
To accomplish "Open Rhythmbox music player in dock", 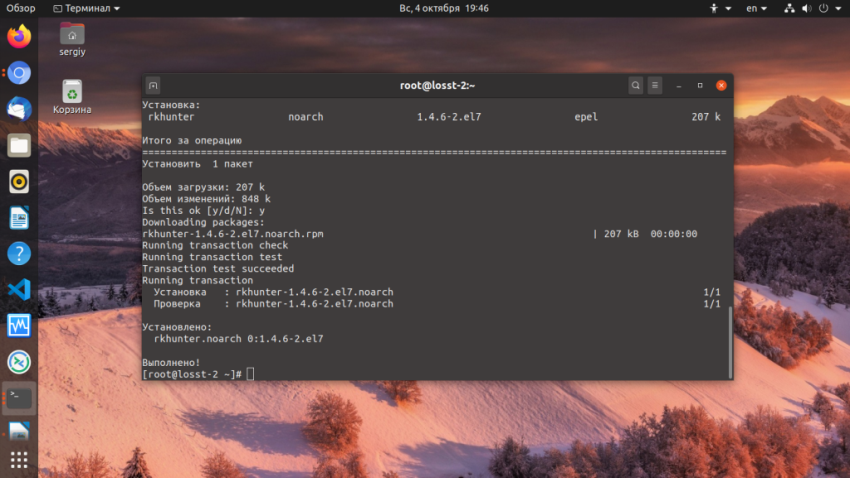I will pyautogui.click(x=19, y=182).
